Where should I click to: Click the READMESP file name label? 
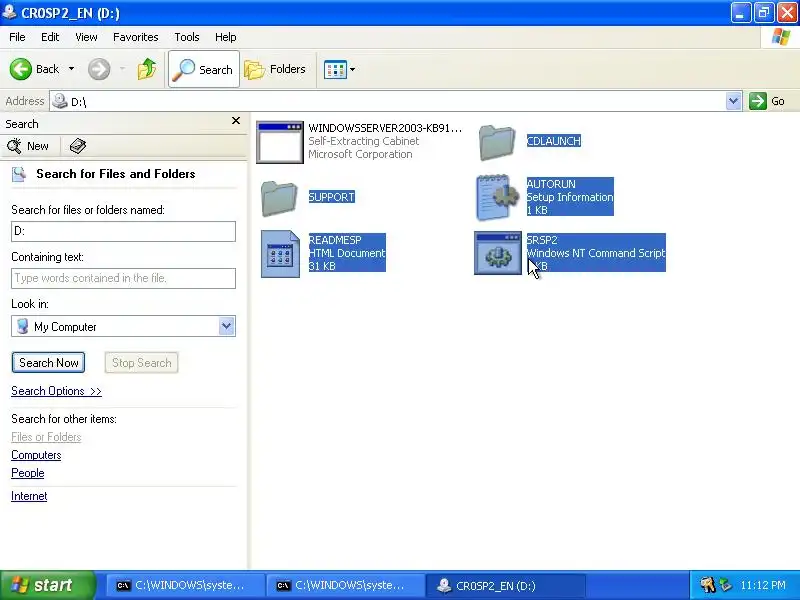click(335, 240)
